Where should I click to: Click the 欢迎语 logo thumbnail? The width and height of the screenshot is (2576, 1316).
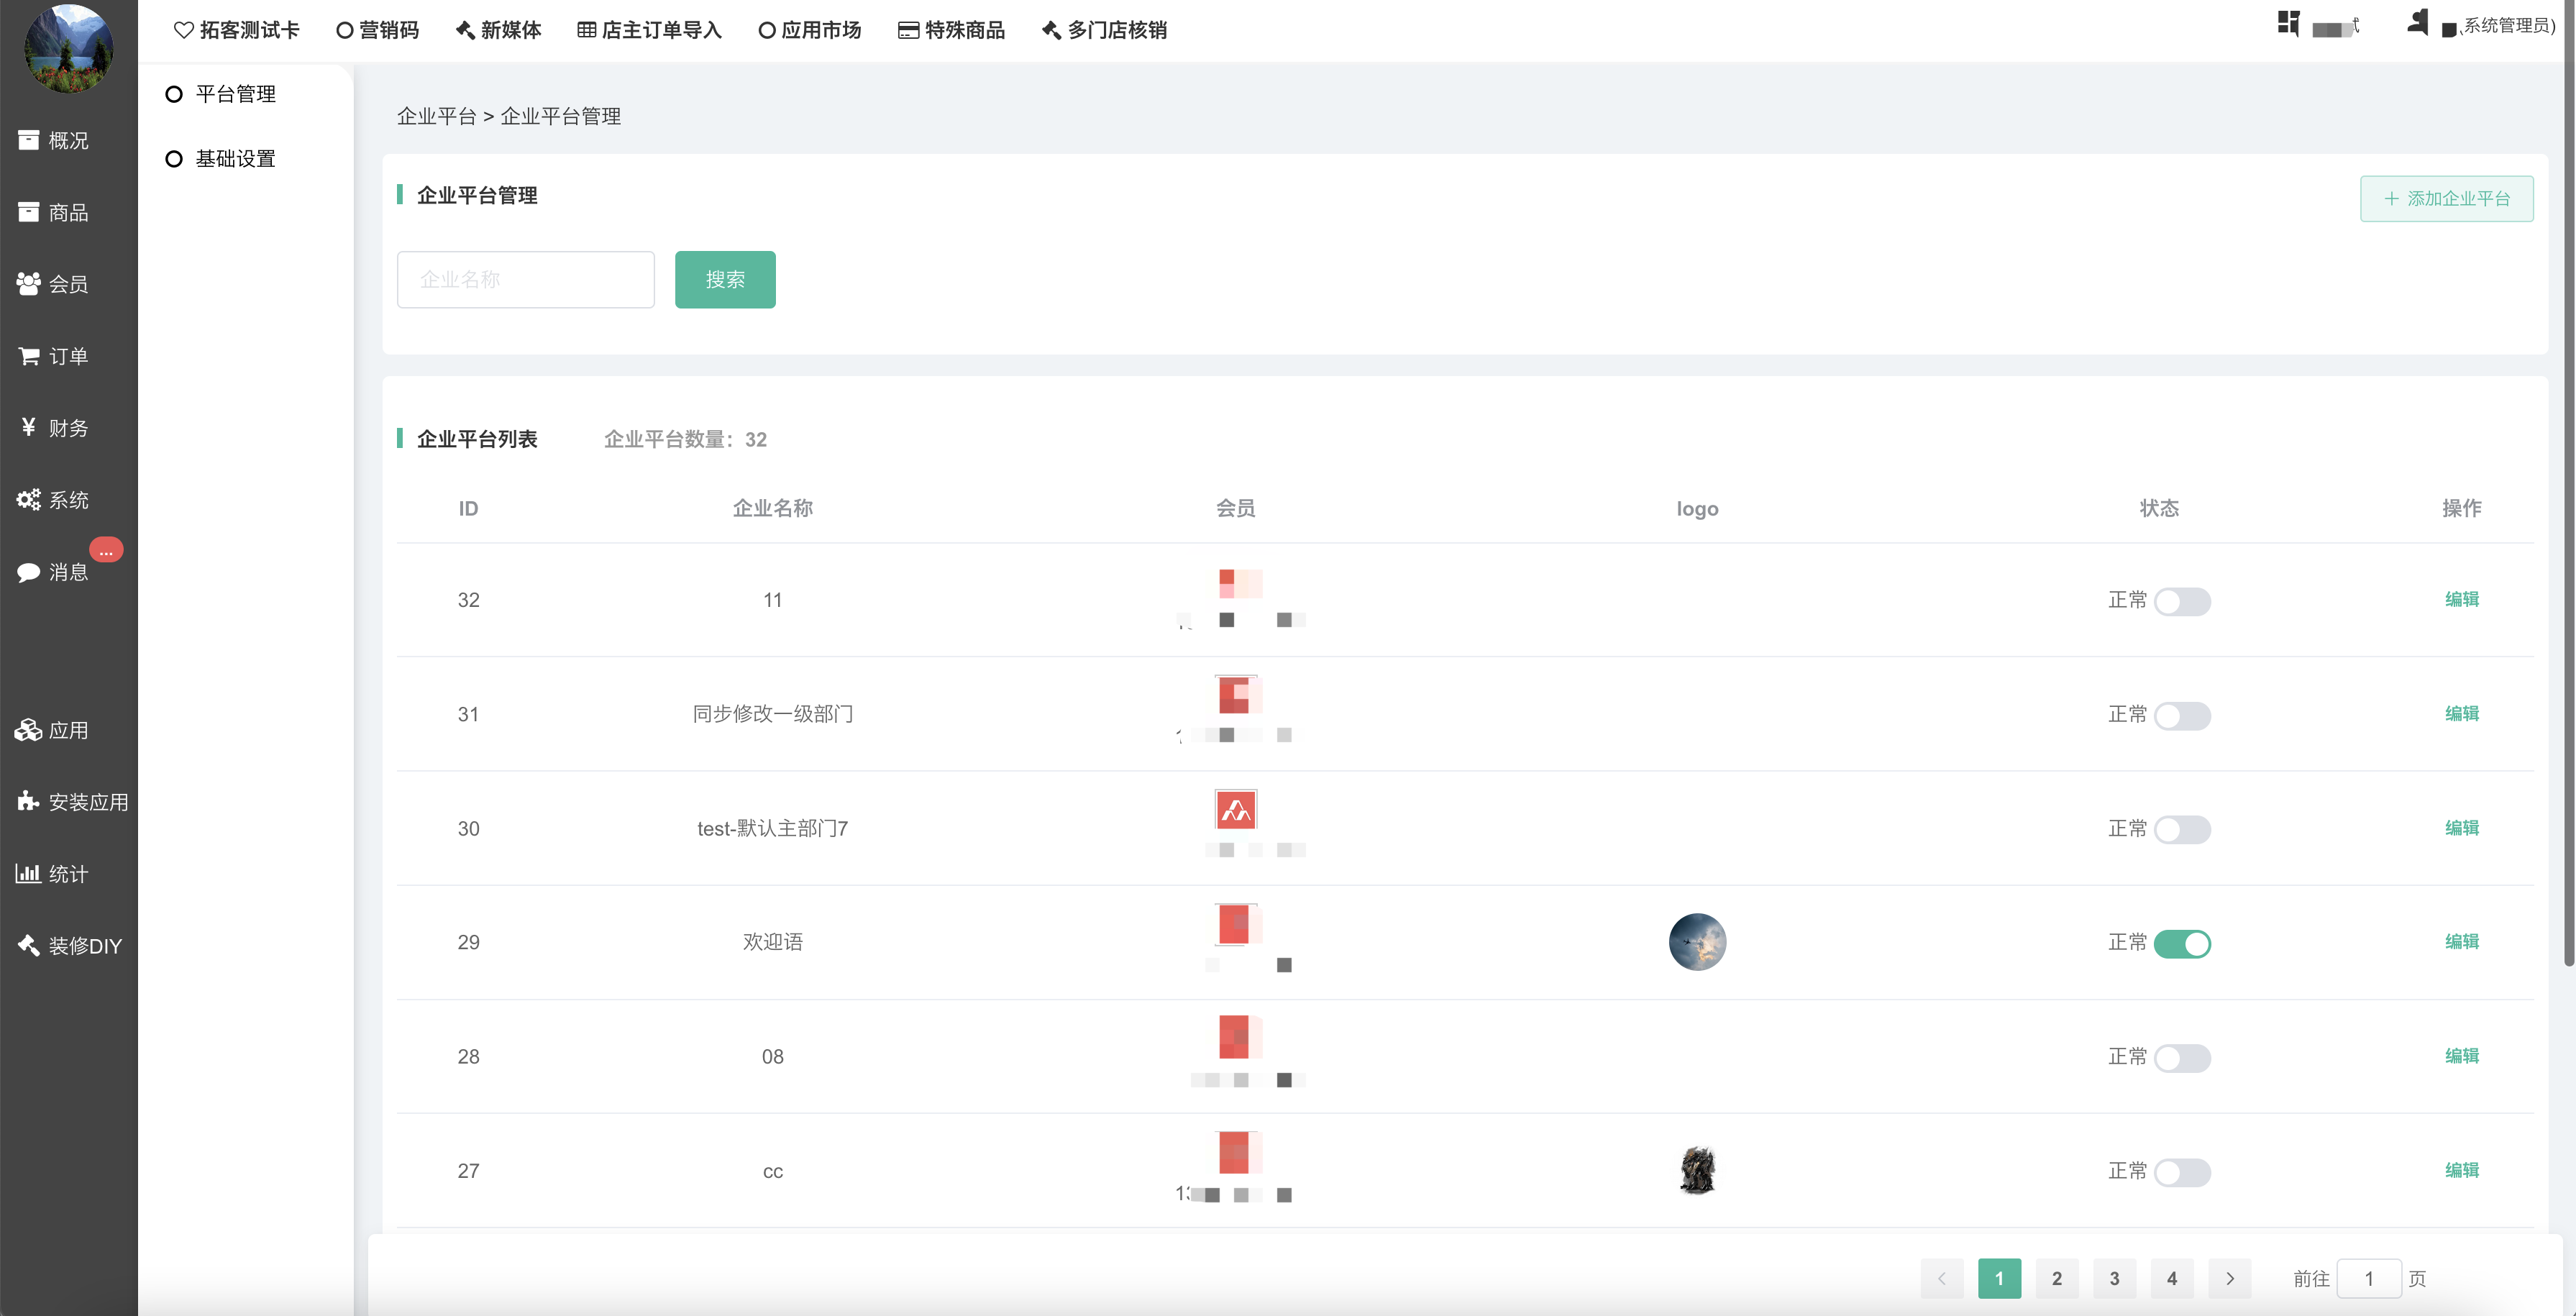tap(1697, 942)
